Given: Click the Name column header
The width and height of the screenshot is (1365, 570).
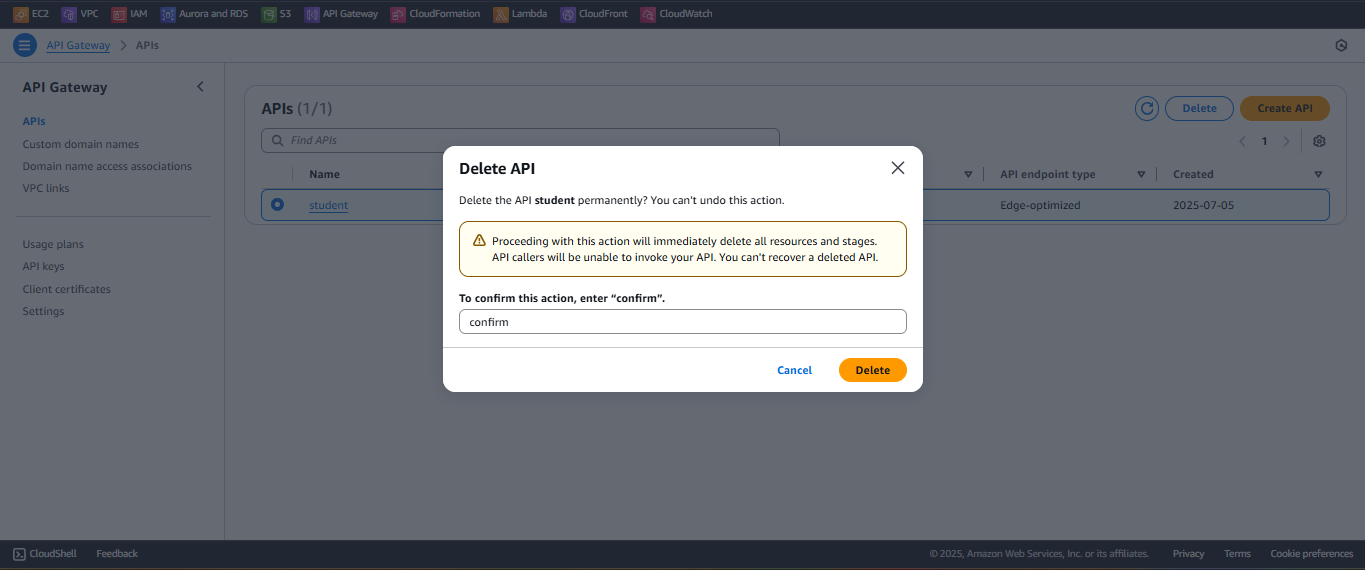Looking at the screenshot, I should pyautogui.click(x=324, y=174).
